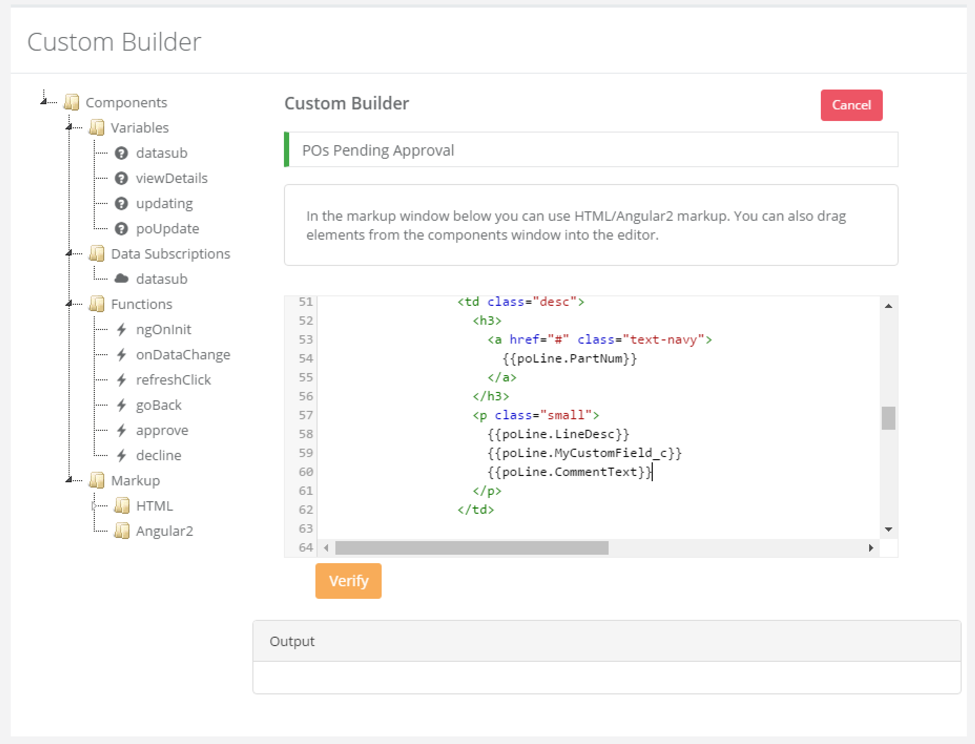The image size is (975, 744).
Task: Click the lightning icon next to decline
Action: [122, 456]
